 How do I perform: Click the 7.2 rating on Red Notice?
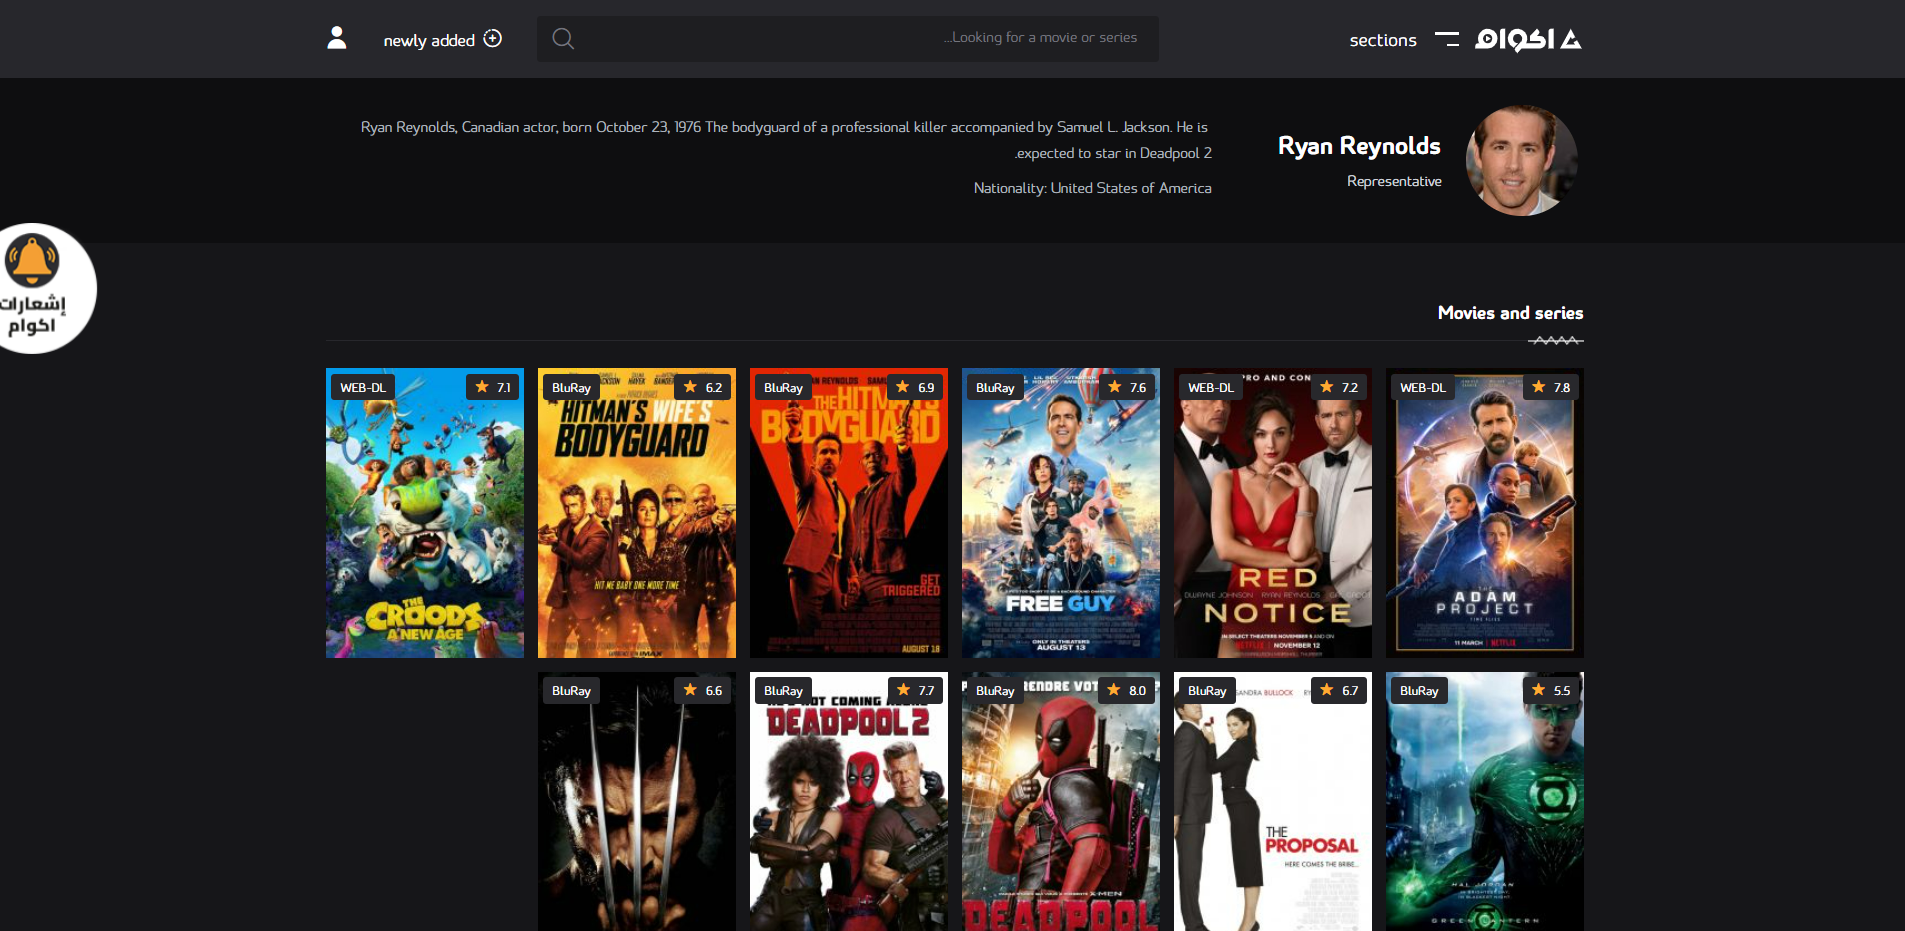click(x=1339, y=387)
